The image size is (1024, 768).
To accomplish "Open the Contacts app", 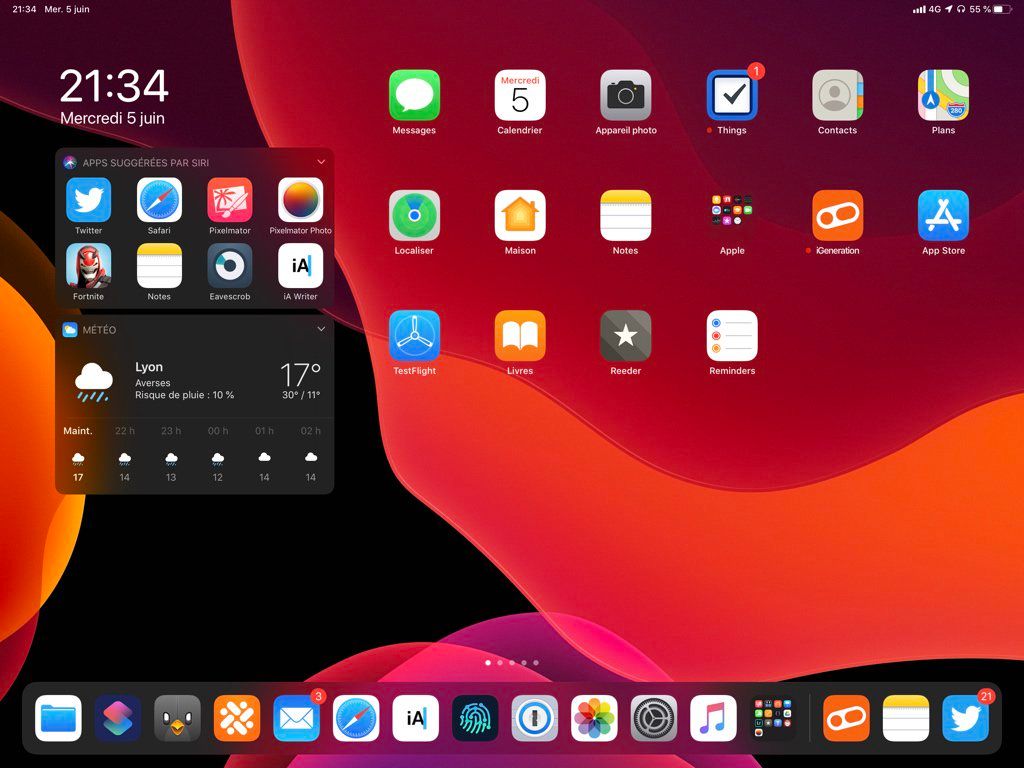I will [x=838, y=95].
